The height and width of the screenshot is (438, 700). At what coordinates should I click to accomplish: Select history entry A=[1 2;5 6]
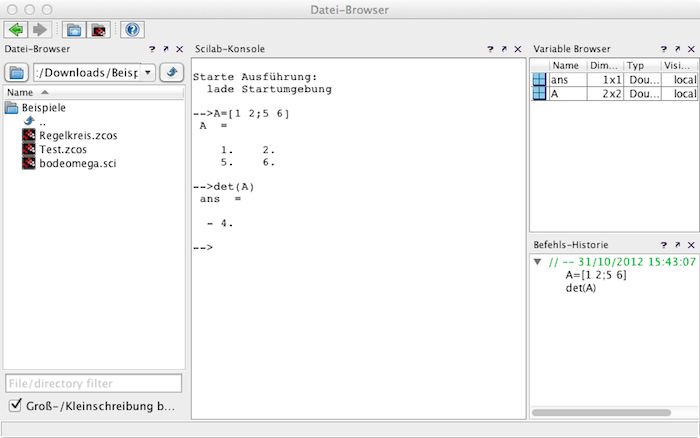coord(596,275)
